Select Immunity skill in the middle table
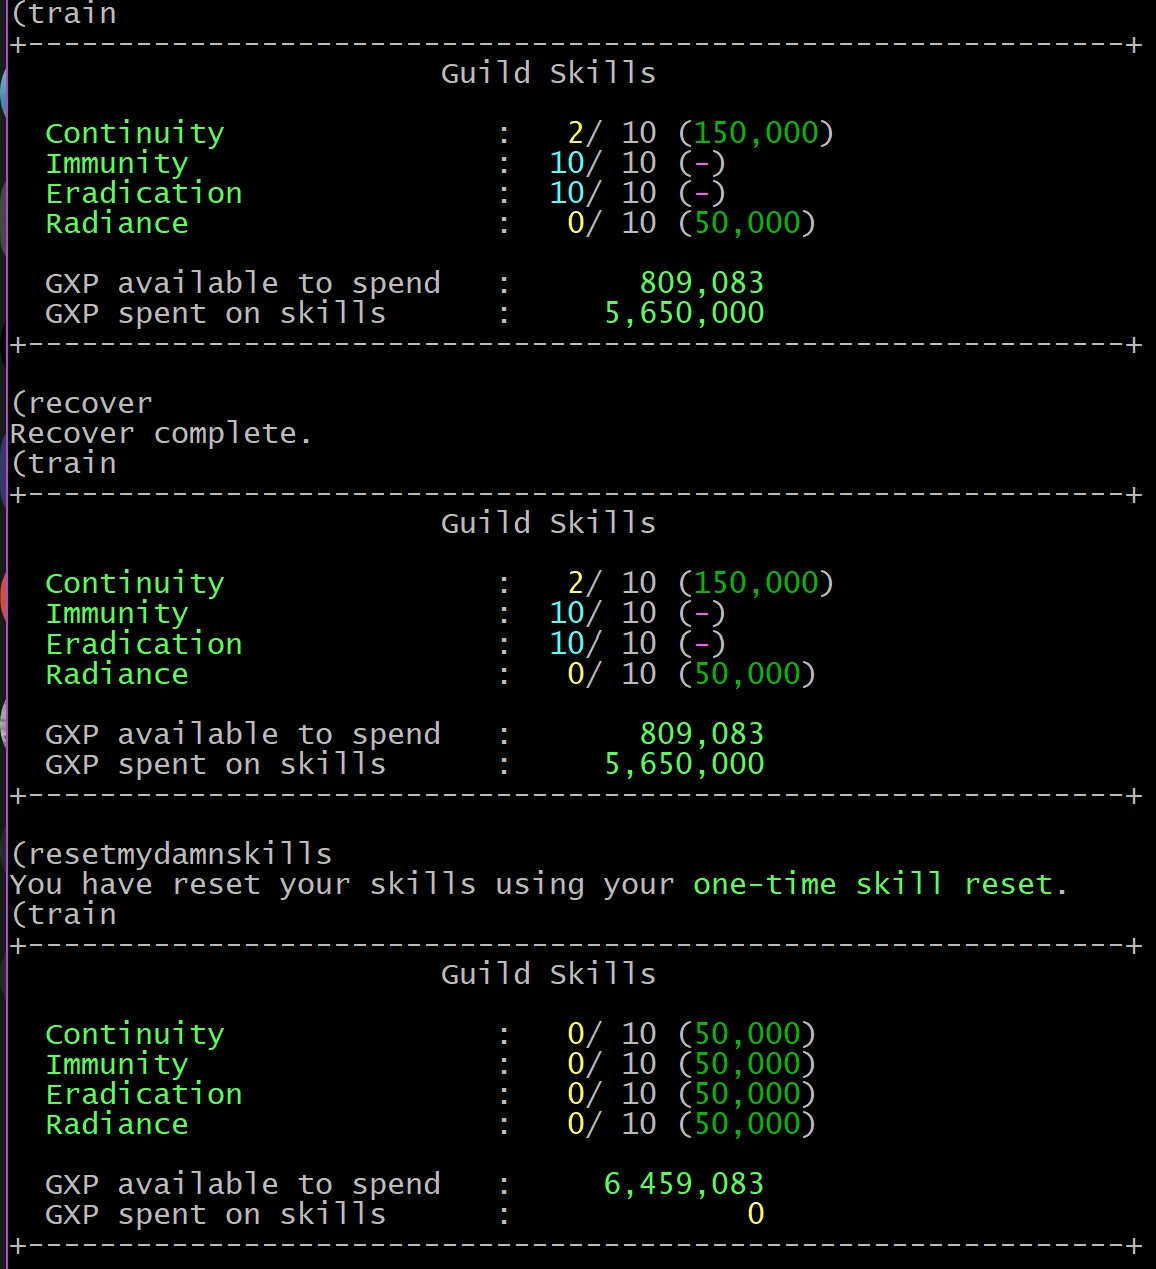Screen dimensions: 1156x1269 pos(117,613)
